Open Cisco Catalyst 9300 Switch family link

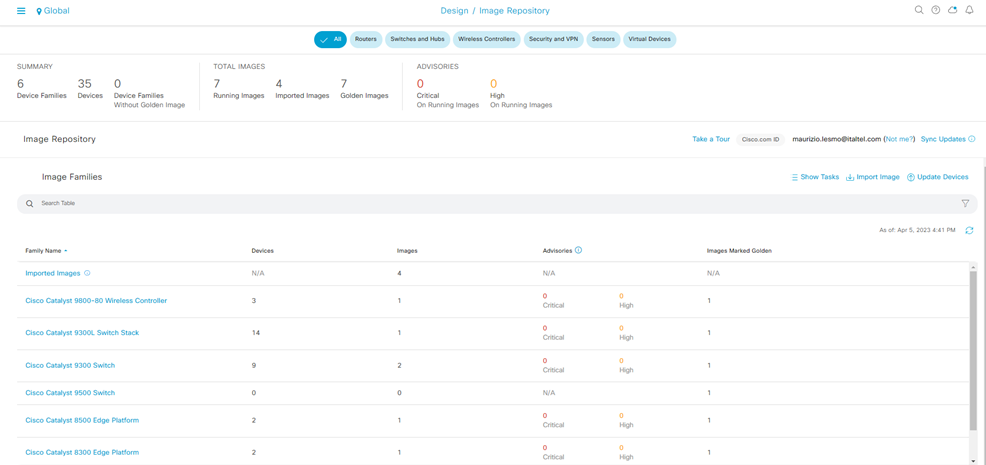[70, 365]
